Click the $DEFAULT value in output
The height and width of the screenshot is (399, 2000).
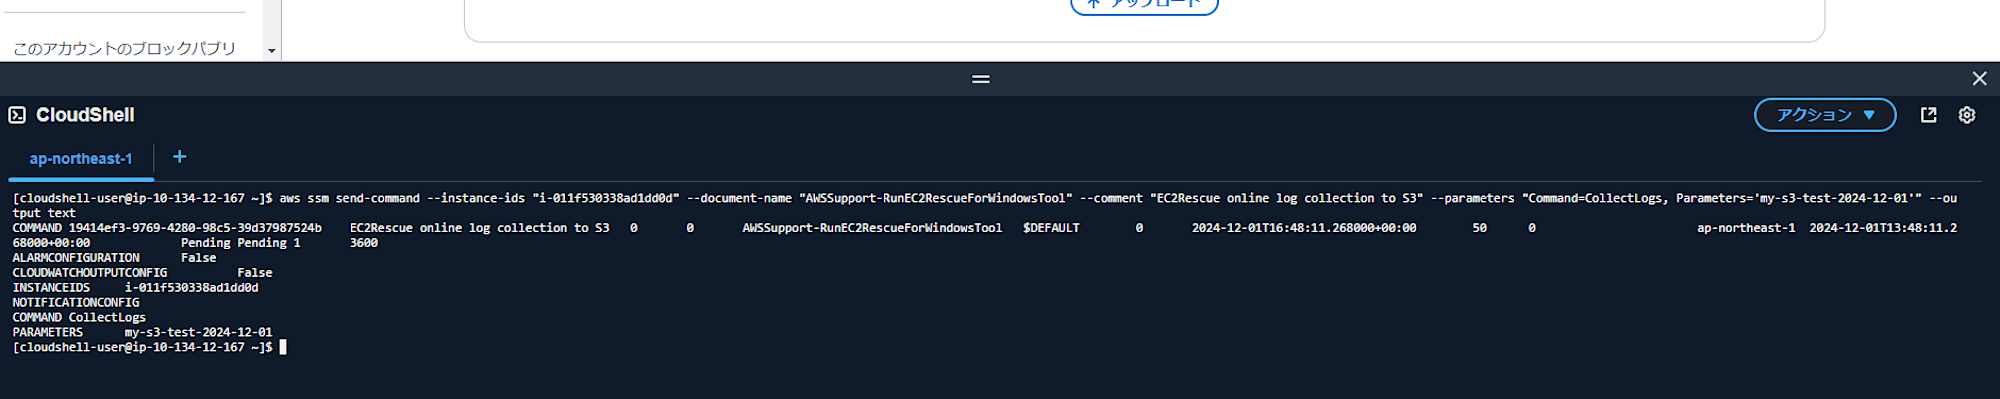[x=1051, y=228]
